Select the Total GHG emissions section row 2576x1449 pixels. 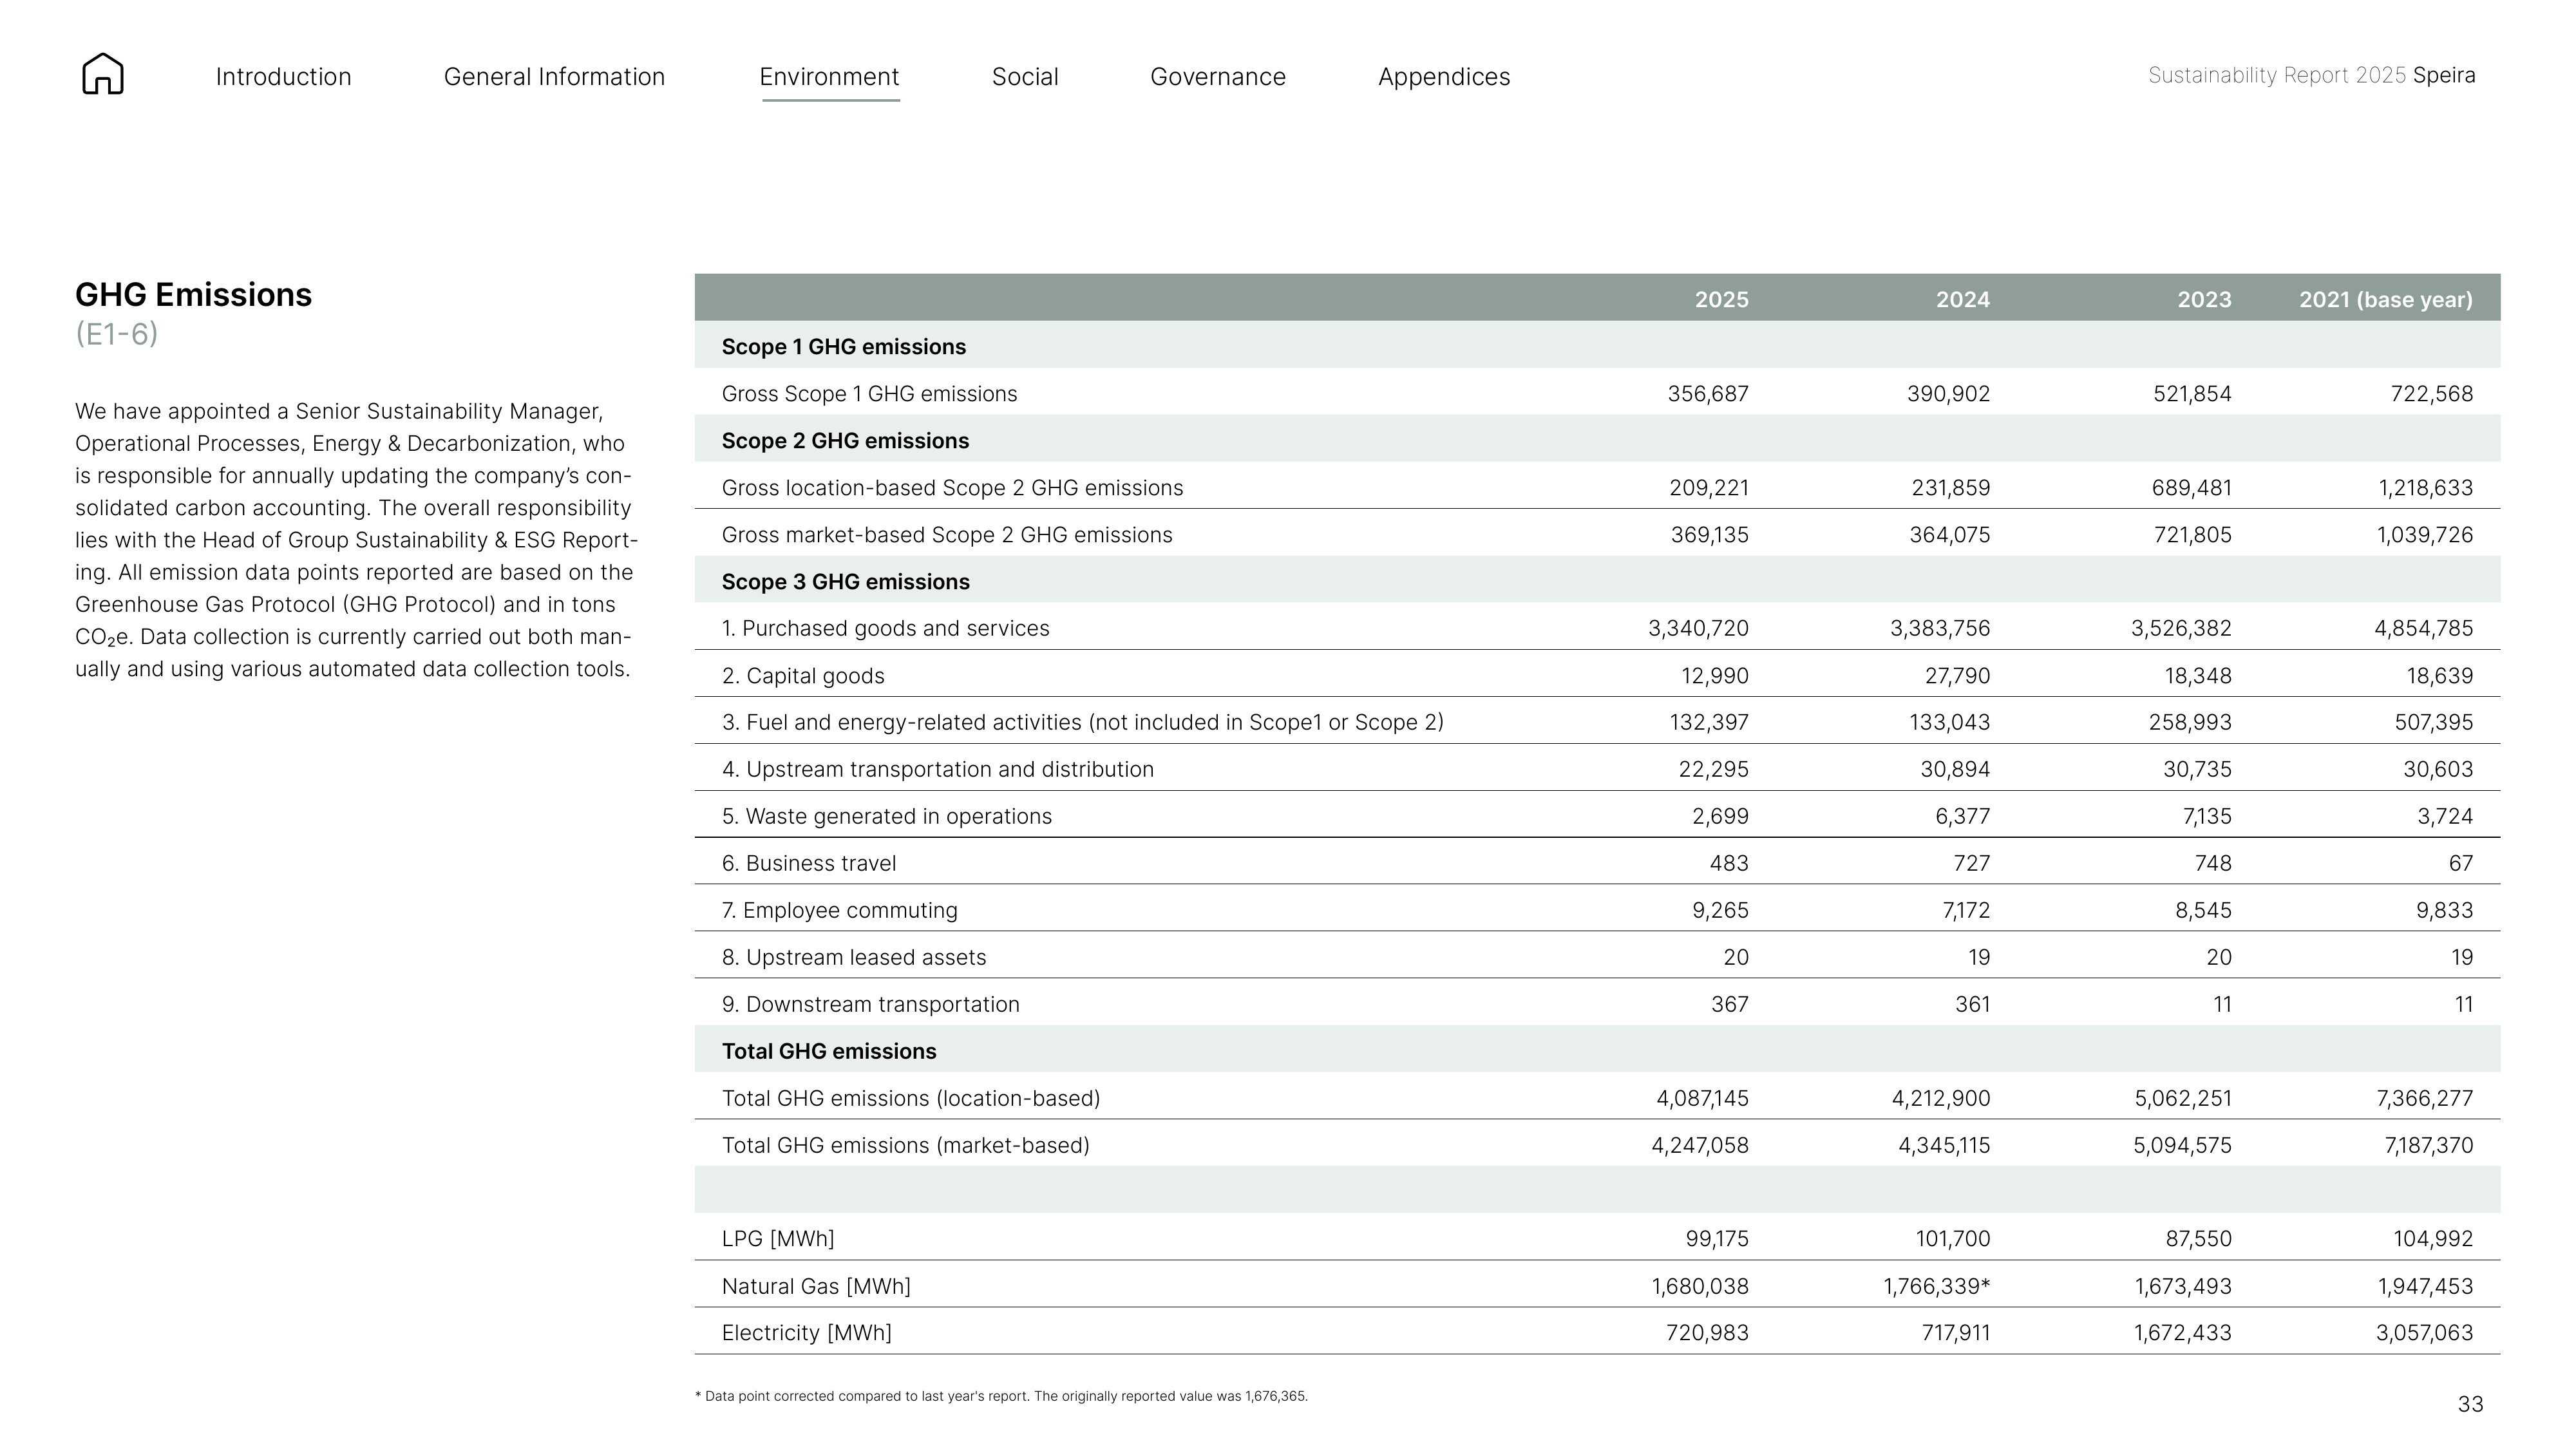[x=1597, y=1050]
